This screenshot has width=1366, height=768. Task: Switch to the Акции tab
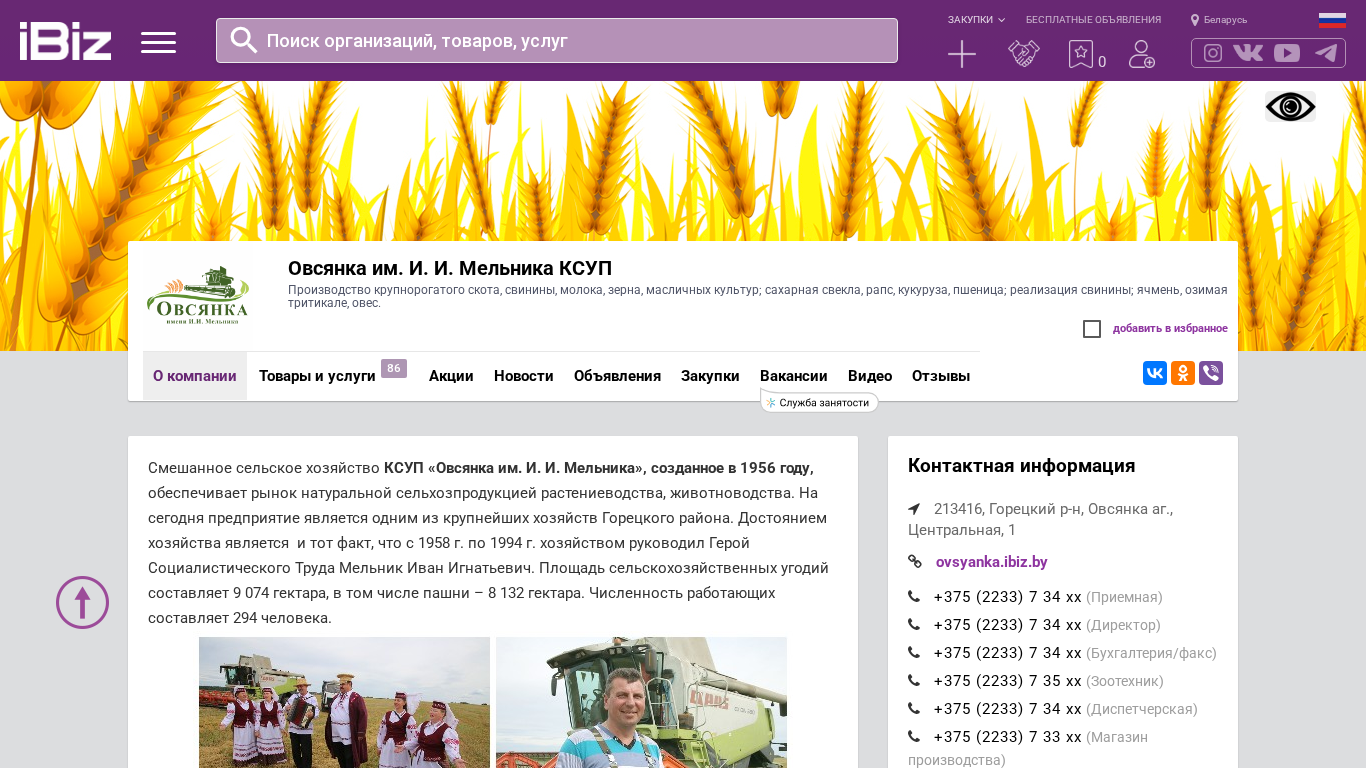[x=451, y=376]
